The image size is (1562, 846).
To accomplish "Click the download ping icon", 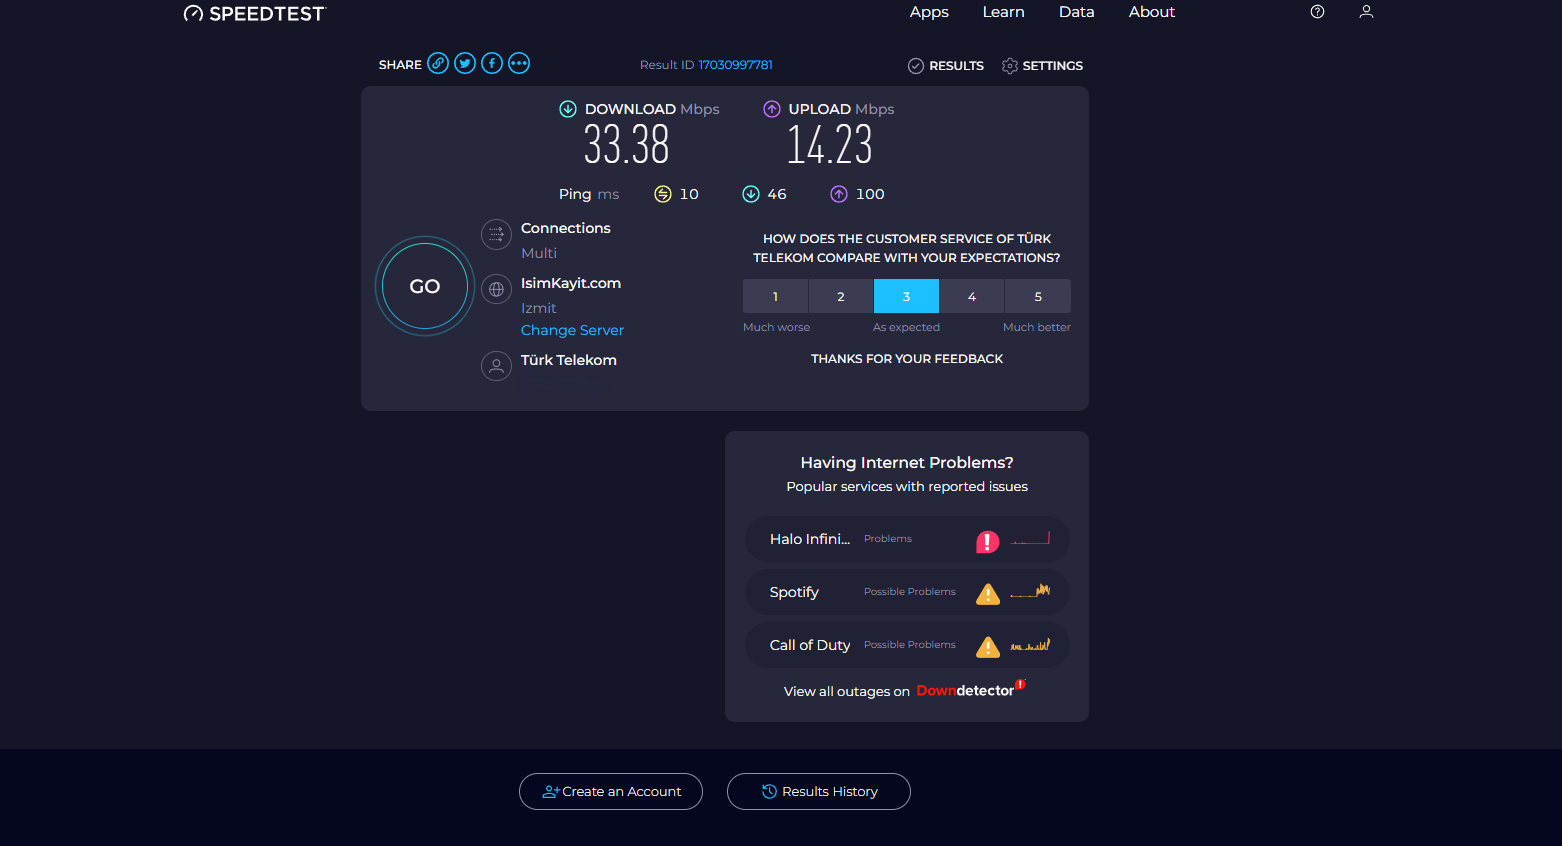I will tap(751, 194).
